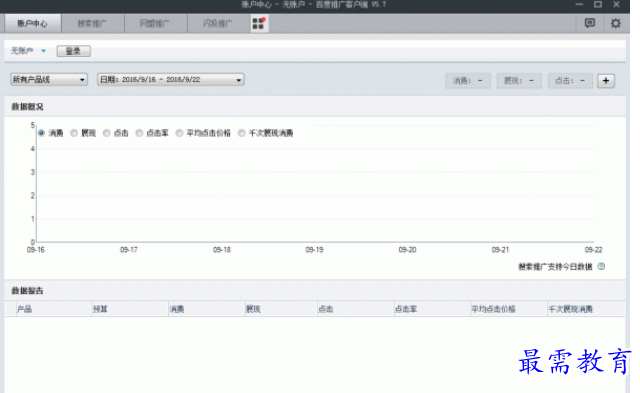
Task: Click the 09-22 axis label
Action: pos(593,250)
